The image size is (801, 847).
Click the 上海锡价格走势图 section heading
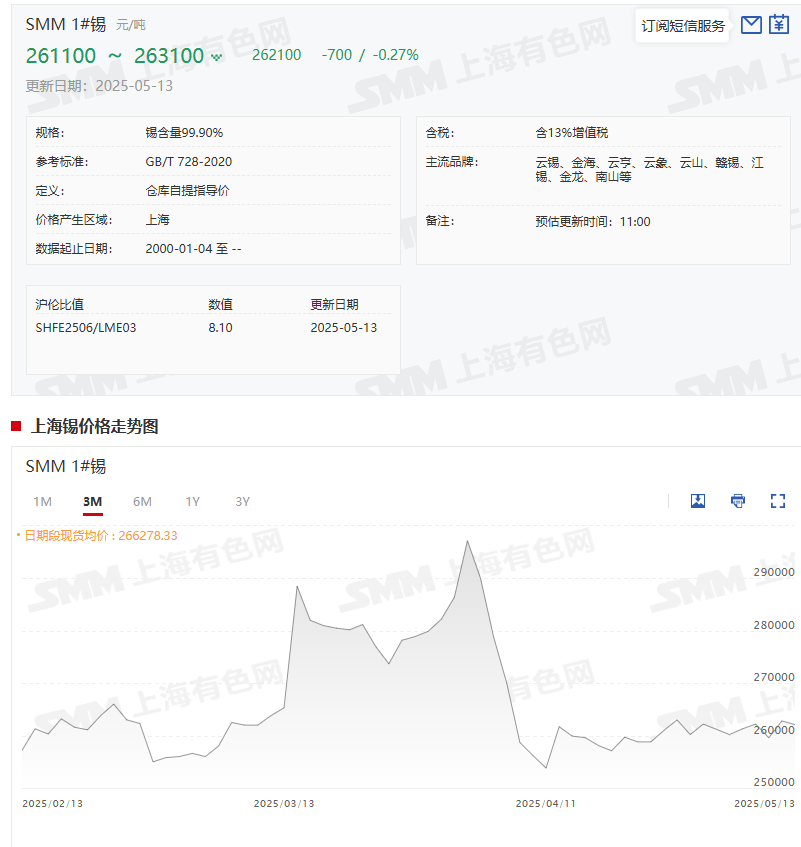[x=95, y=426]
